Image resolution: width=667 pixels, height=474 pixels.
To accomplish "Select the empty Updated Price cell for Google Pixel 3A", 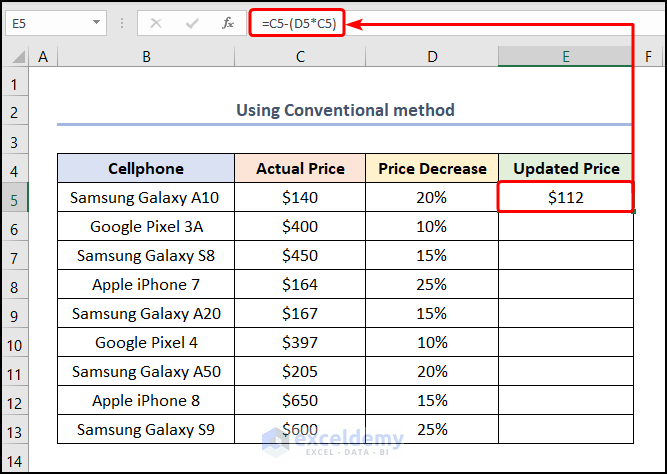I will tap(565, 227).
